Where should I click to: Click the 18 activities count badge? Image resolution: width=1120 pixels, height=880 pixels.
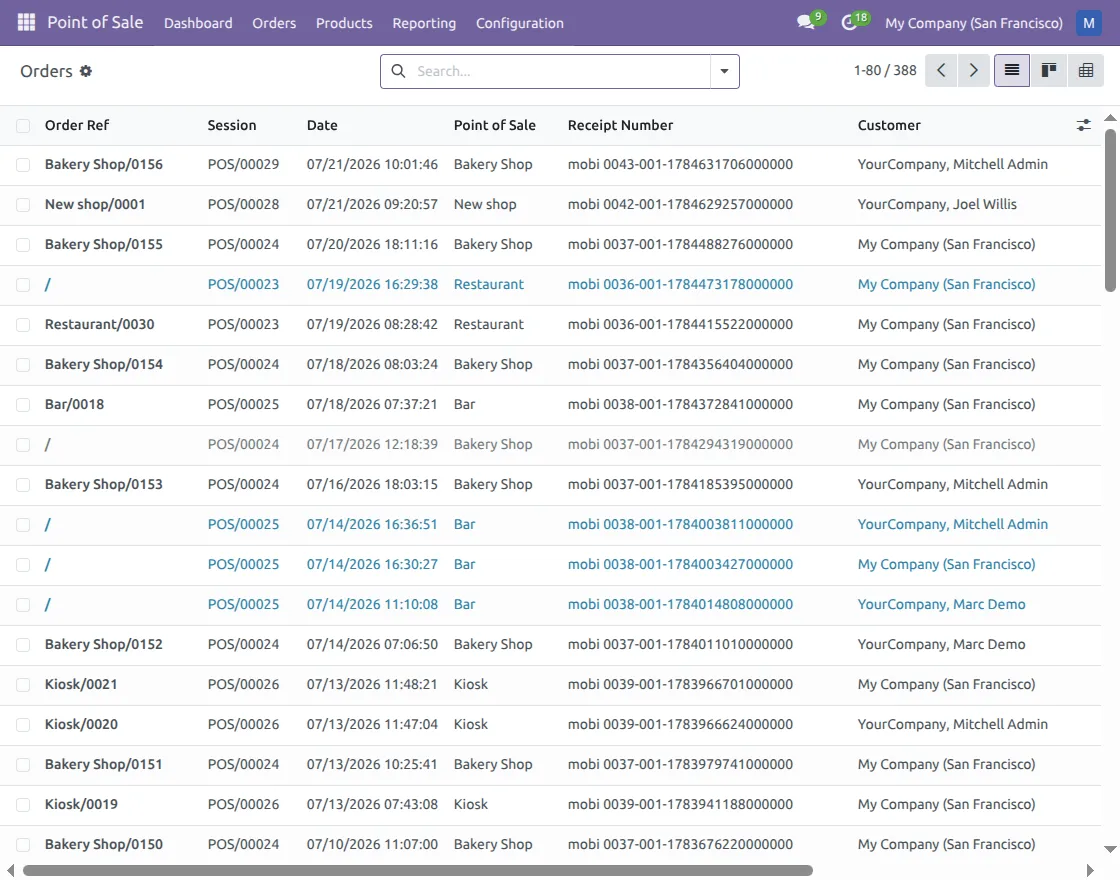click(861, 17)
